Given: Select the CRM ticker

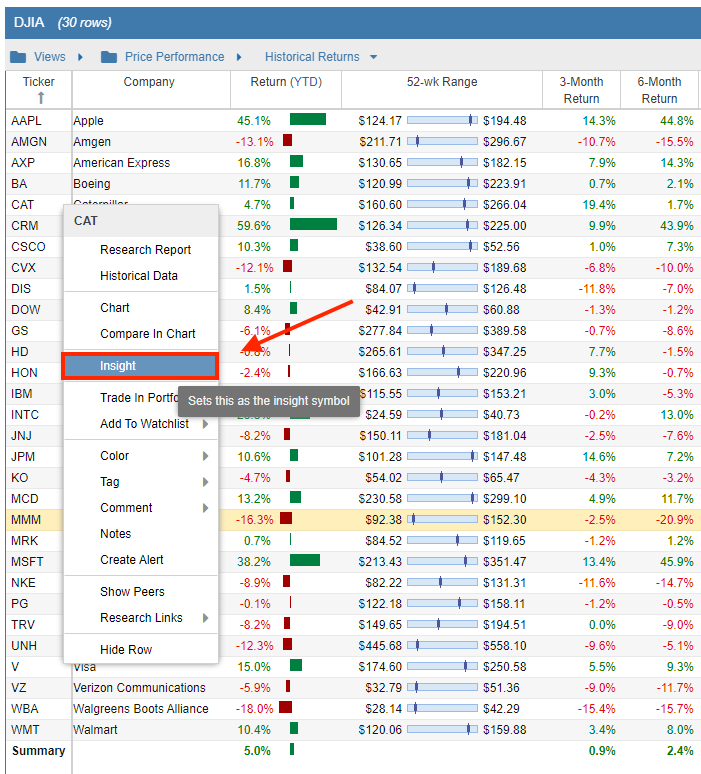Looking at the screenshot, I should pos(25,226).
